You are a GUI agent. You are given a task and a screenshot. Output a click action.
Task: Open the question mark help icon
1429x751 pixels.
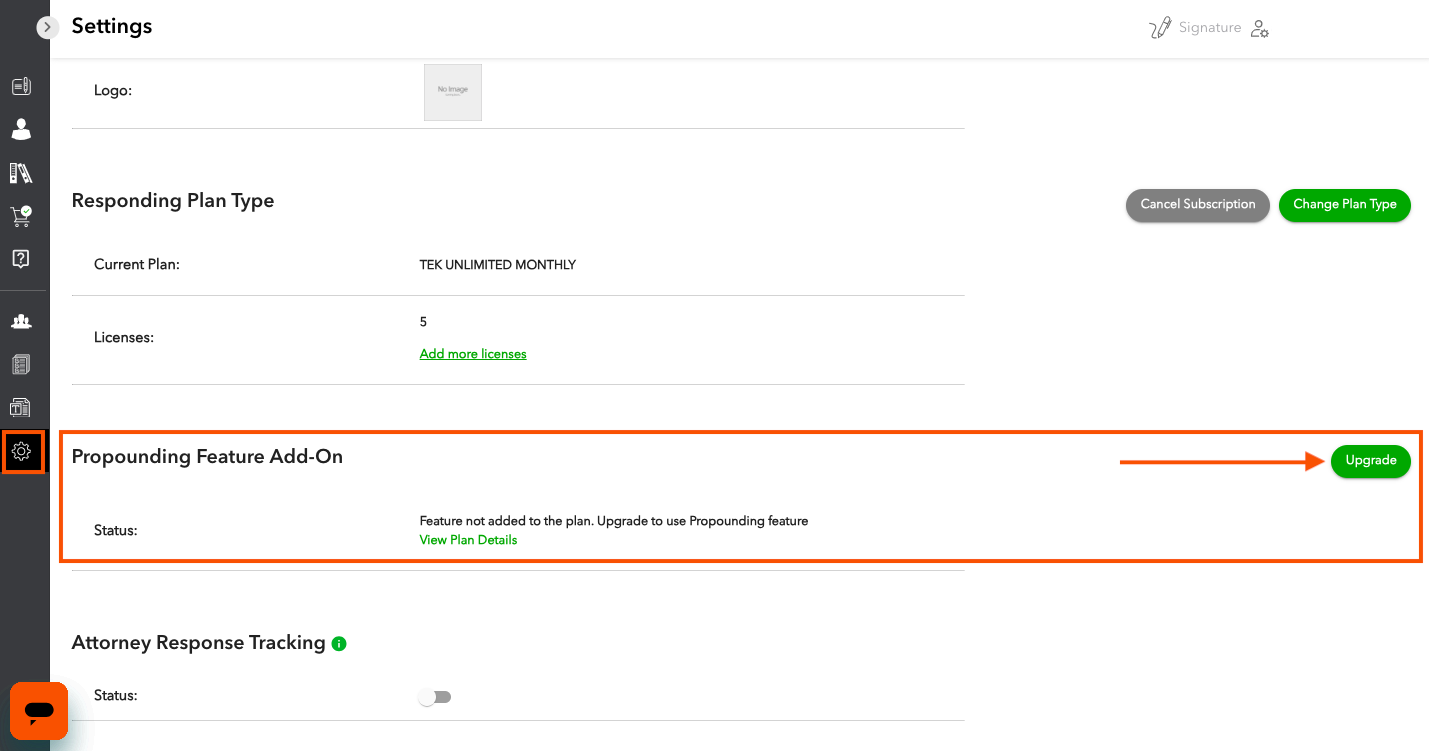tap(21, 259)
